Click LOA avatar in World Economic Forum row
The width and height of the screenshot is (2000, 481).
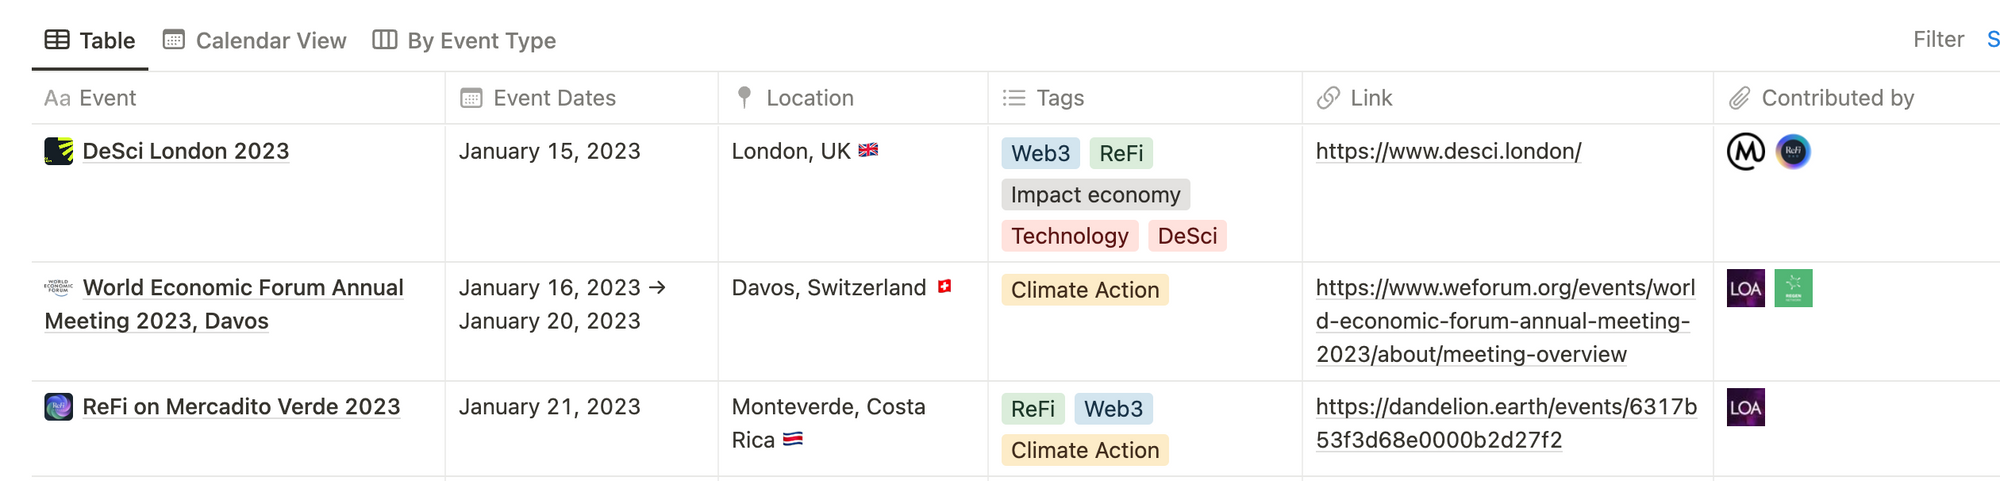[1745, 289]
